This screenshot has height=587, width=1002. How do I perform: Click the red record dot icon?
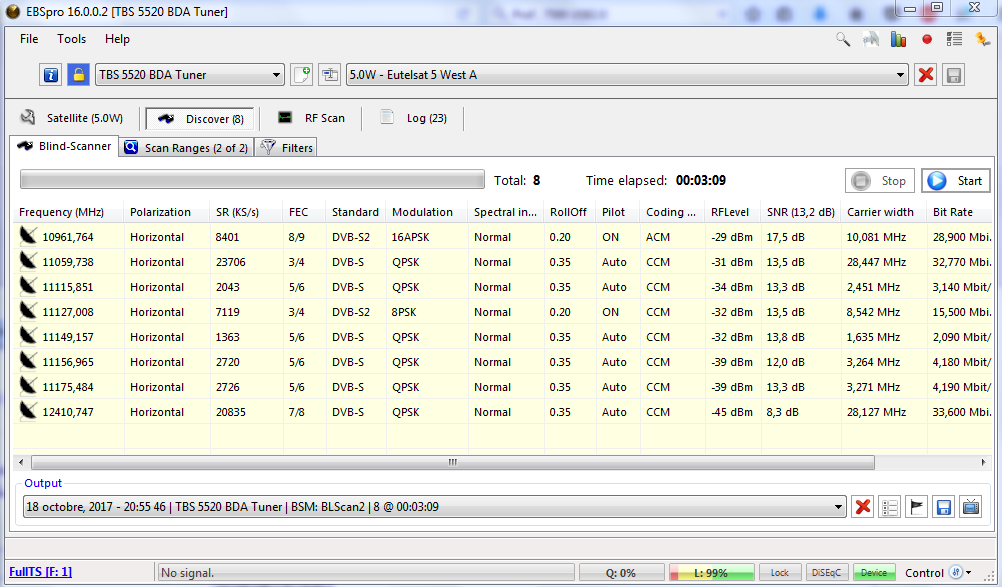(927, 39)
